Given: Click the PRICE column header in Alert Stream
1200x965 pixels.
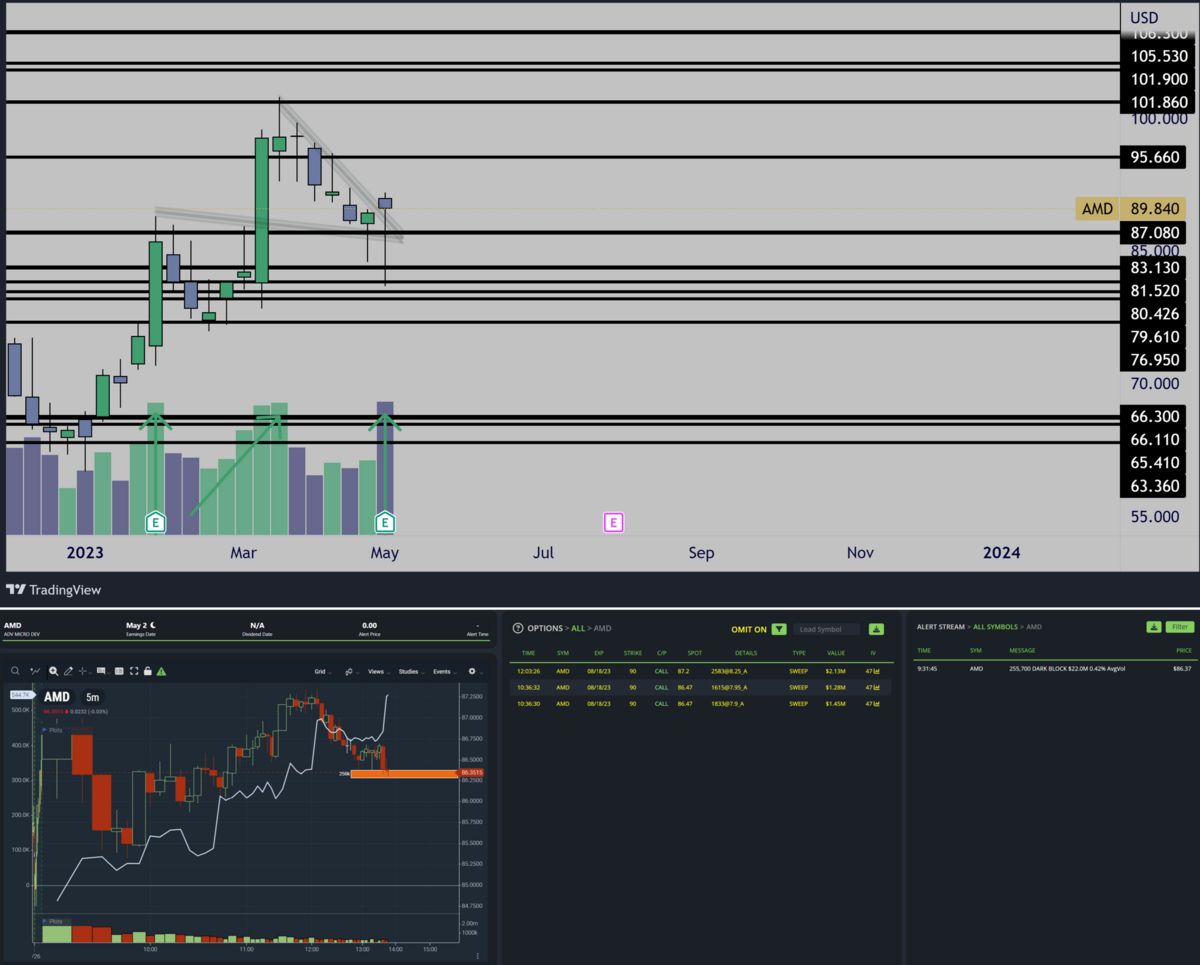Looking at the screenshot, I should coord(1183,650).
